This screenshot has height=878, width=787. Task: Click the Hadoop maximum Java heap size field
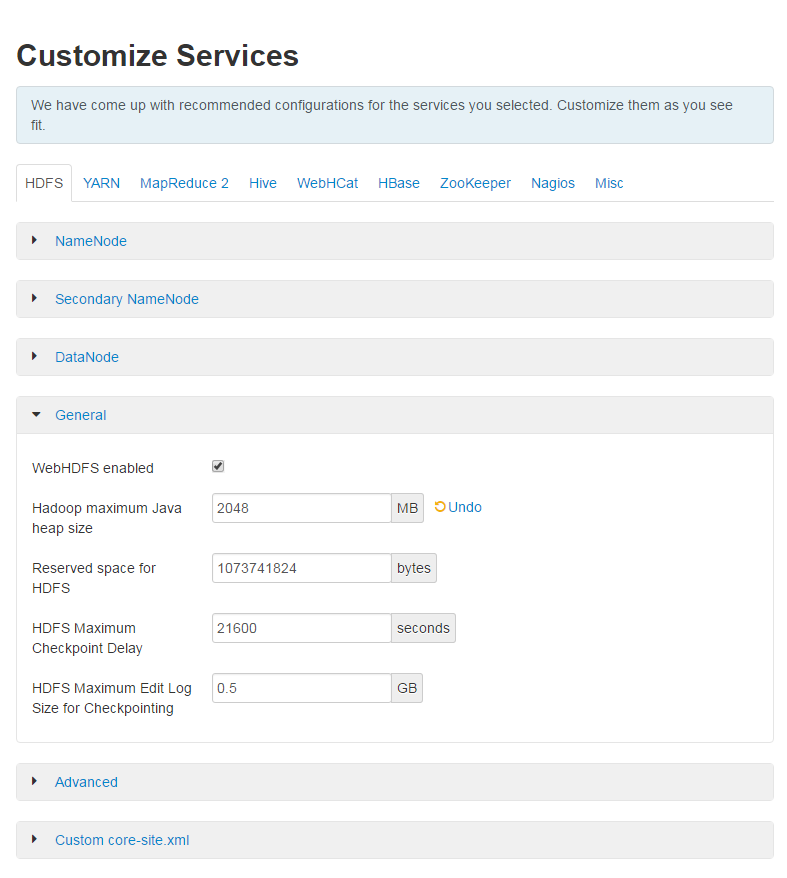[x=300, y=507]
